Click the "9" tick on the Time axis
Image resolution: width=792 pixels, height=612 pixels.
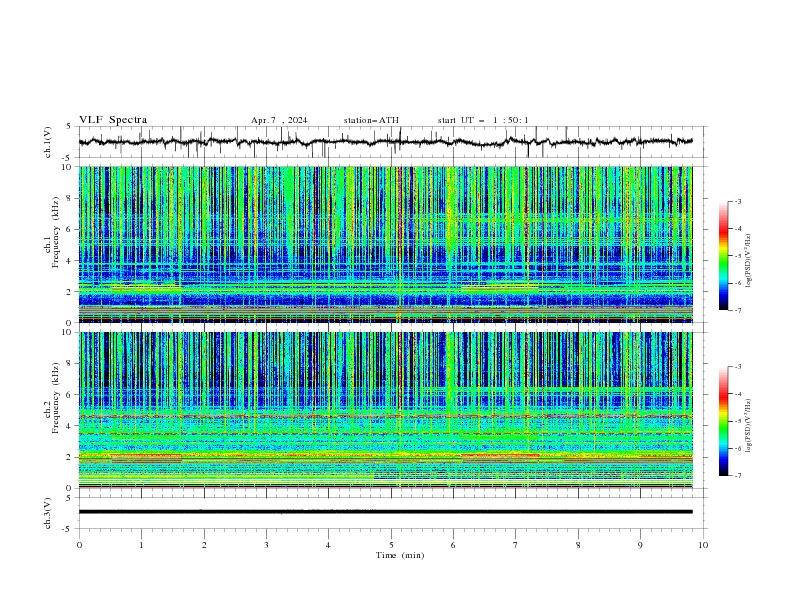pos(640,545)
